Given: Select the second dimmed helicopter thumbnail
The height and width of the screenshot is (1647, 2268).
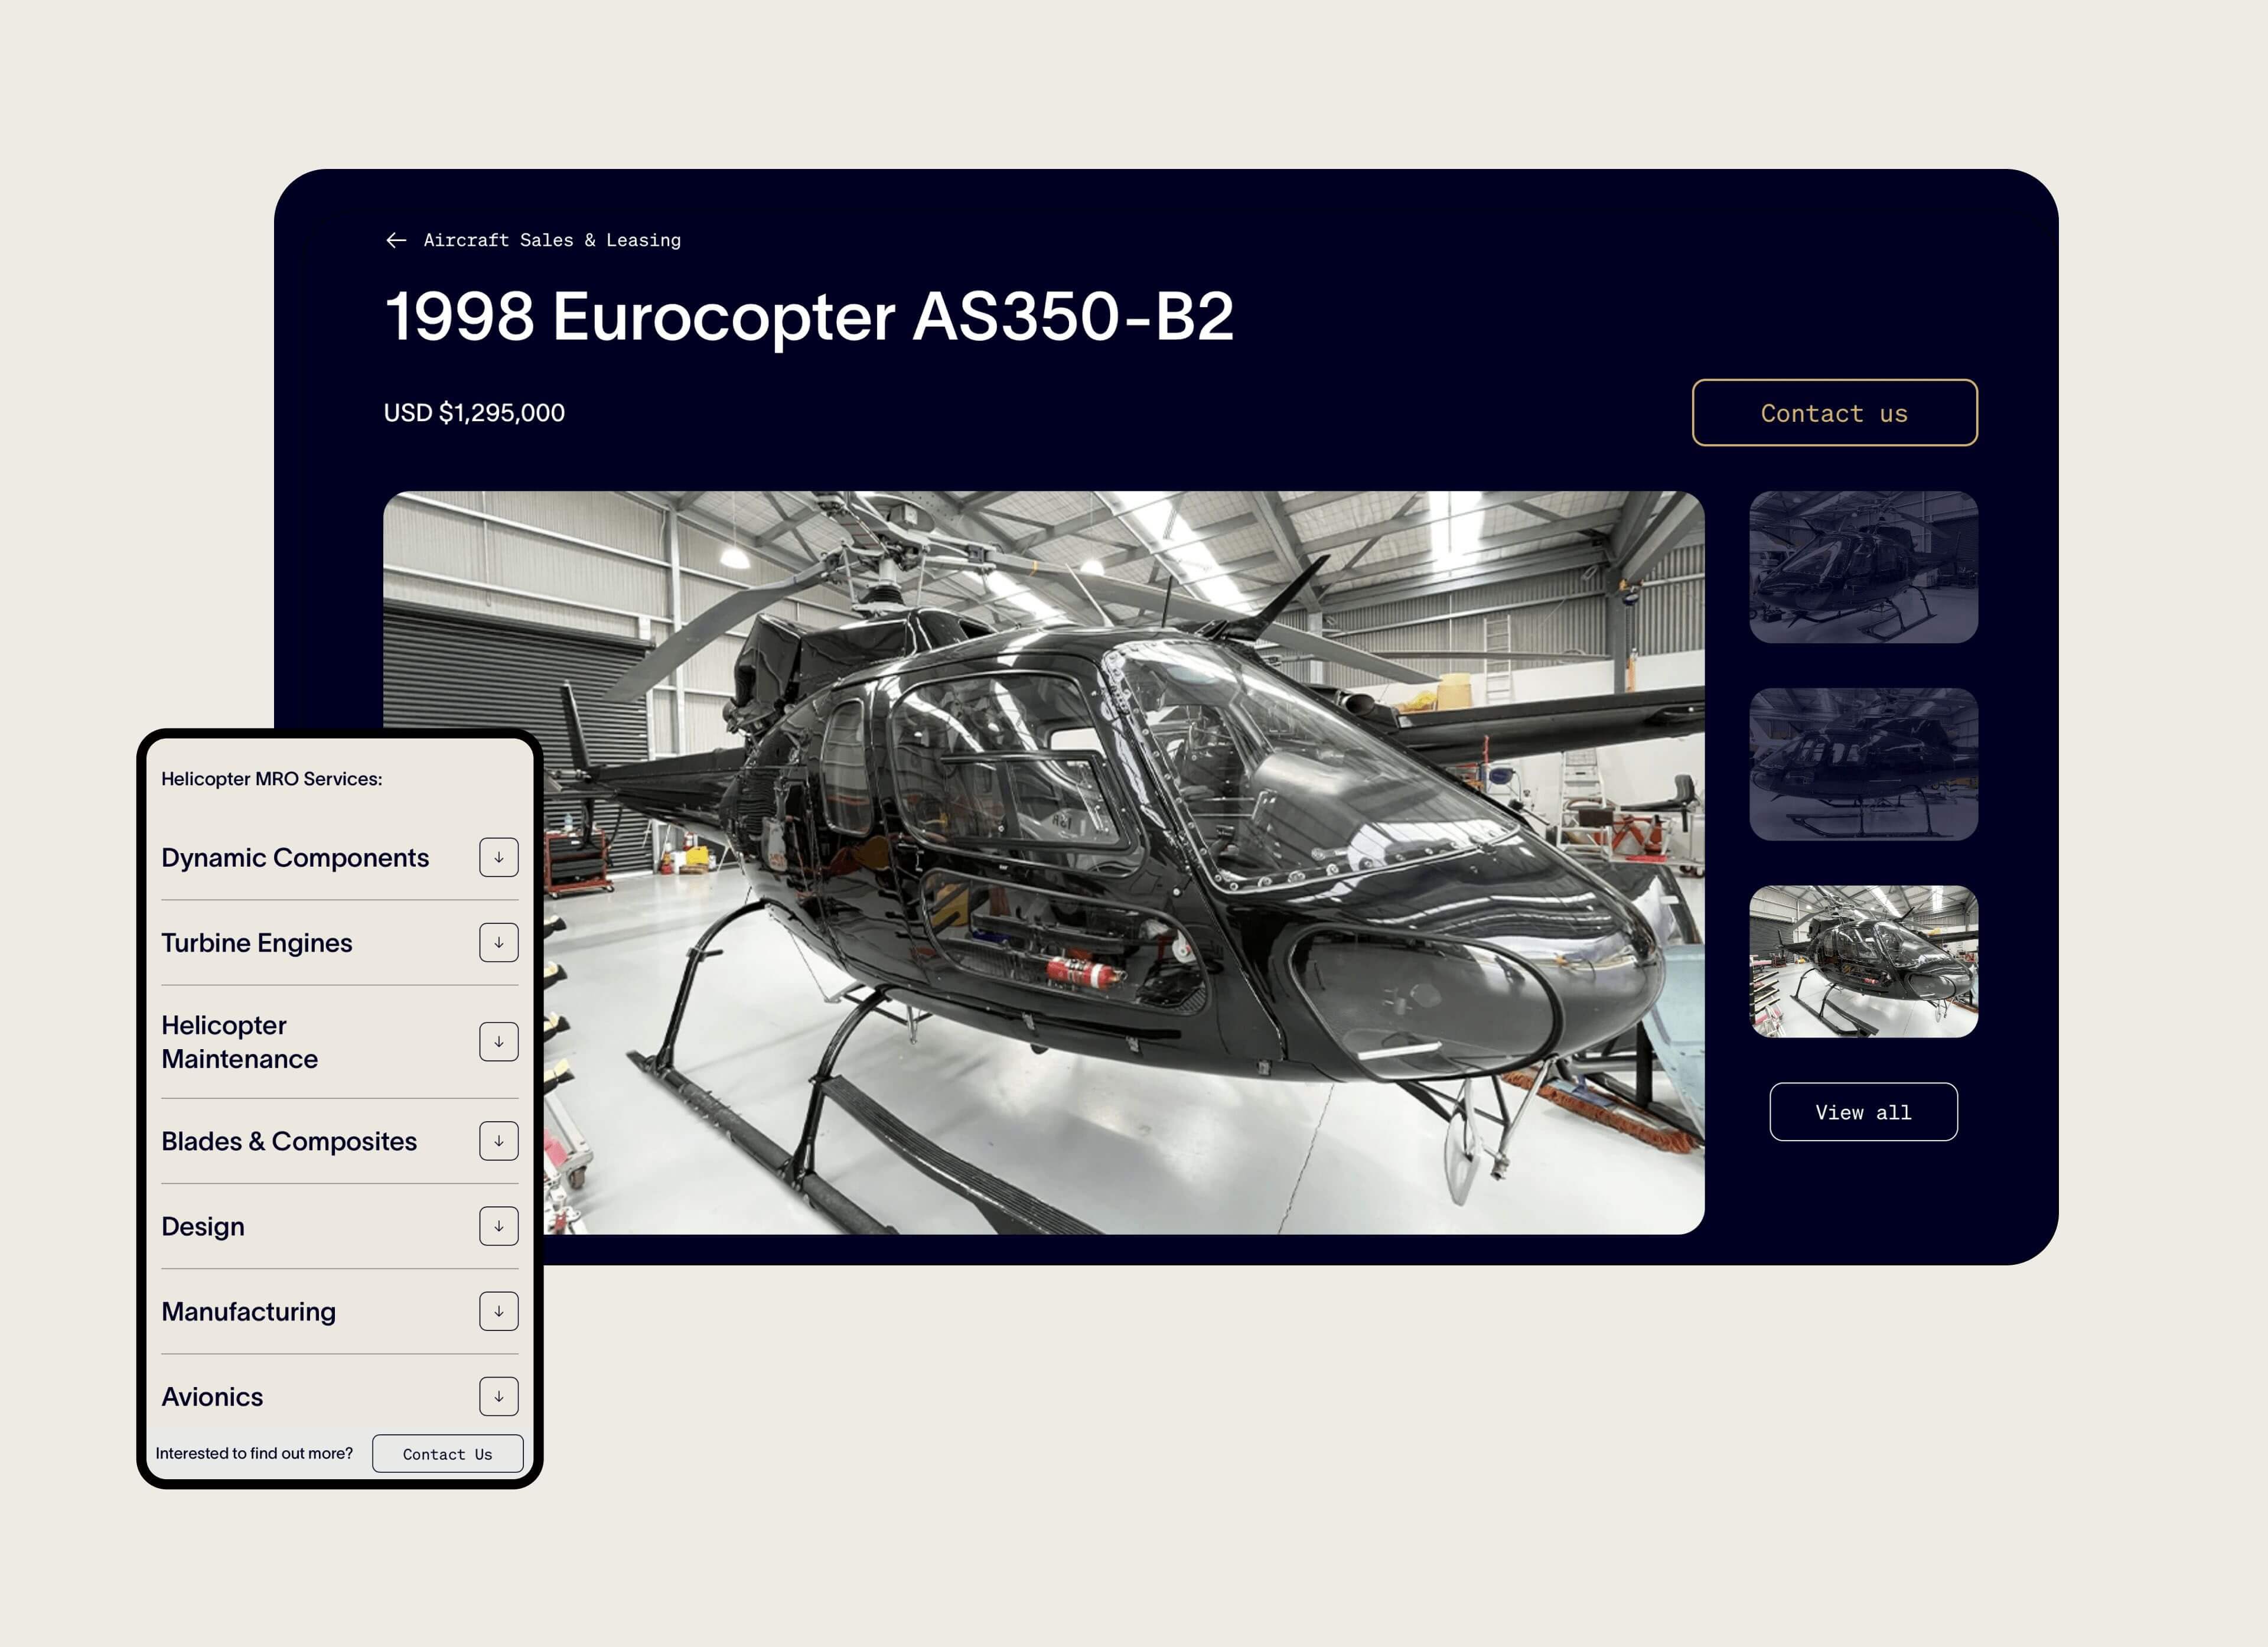Looking at the screenshot, I should [x=1863, y=764].
